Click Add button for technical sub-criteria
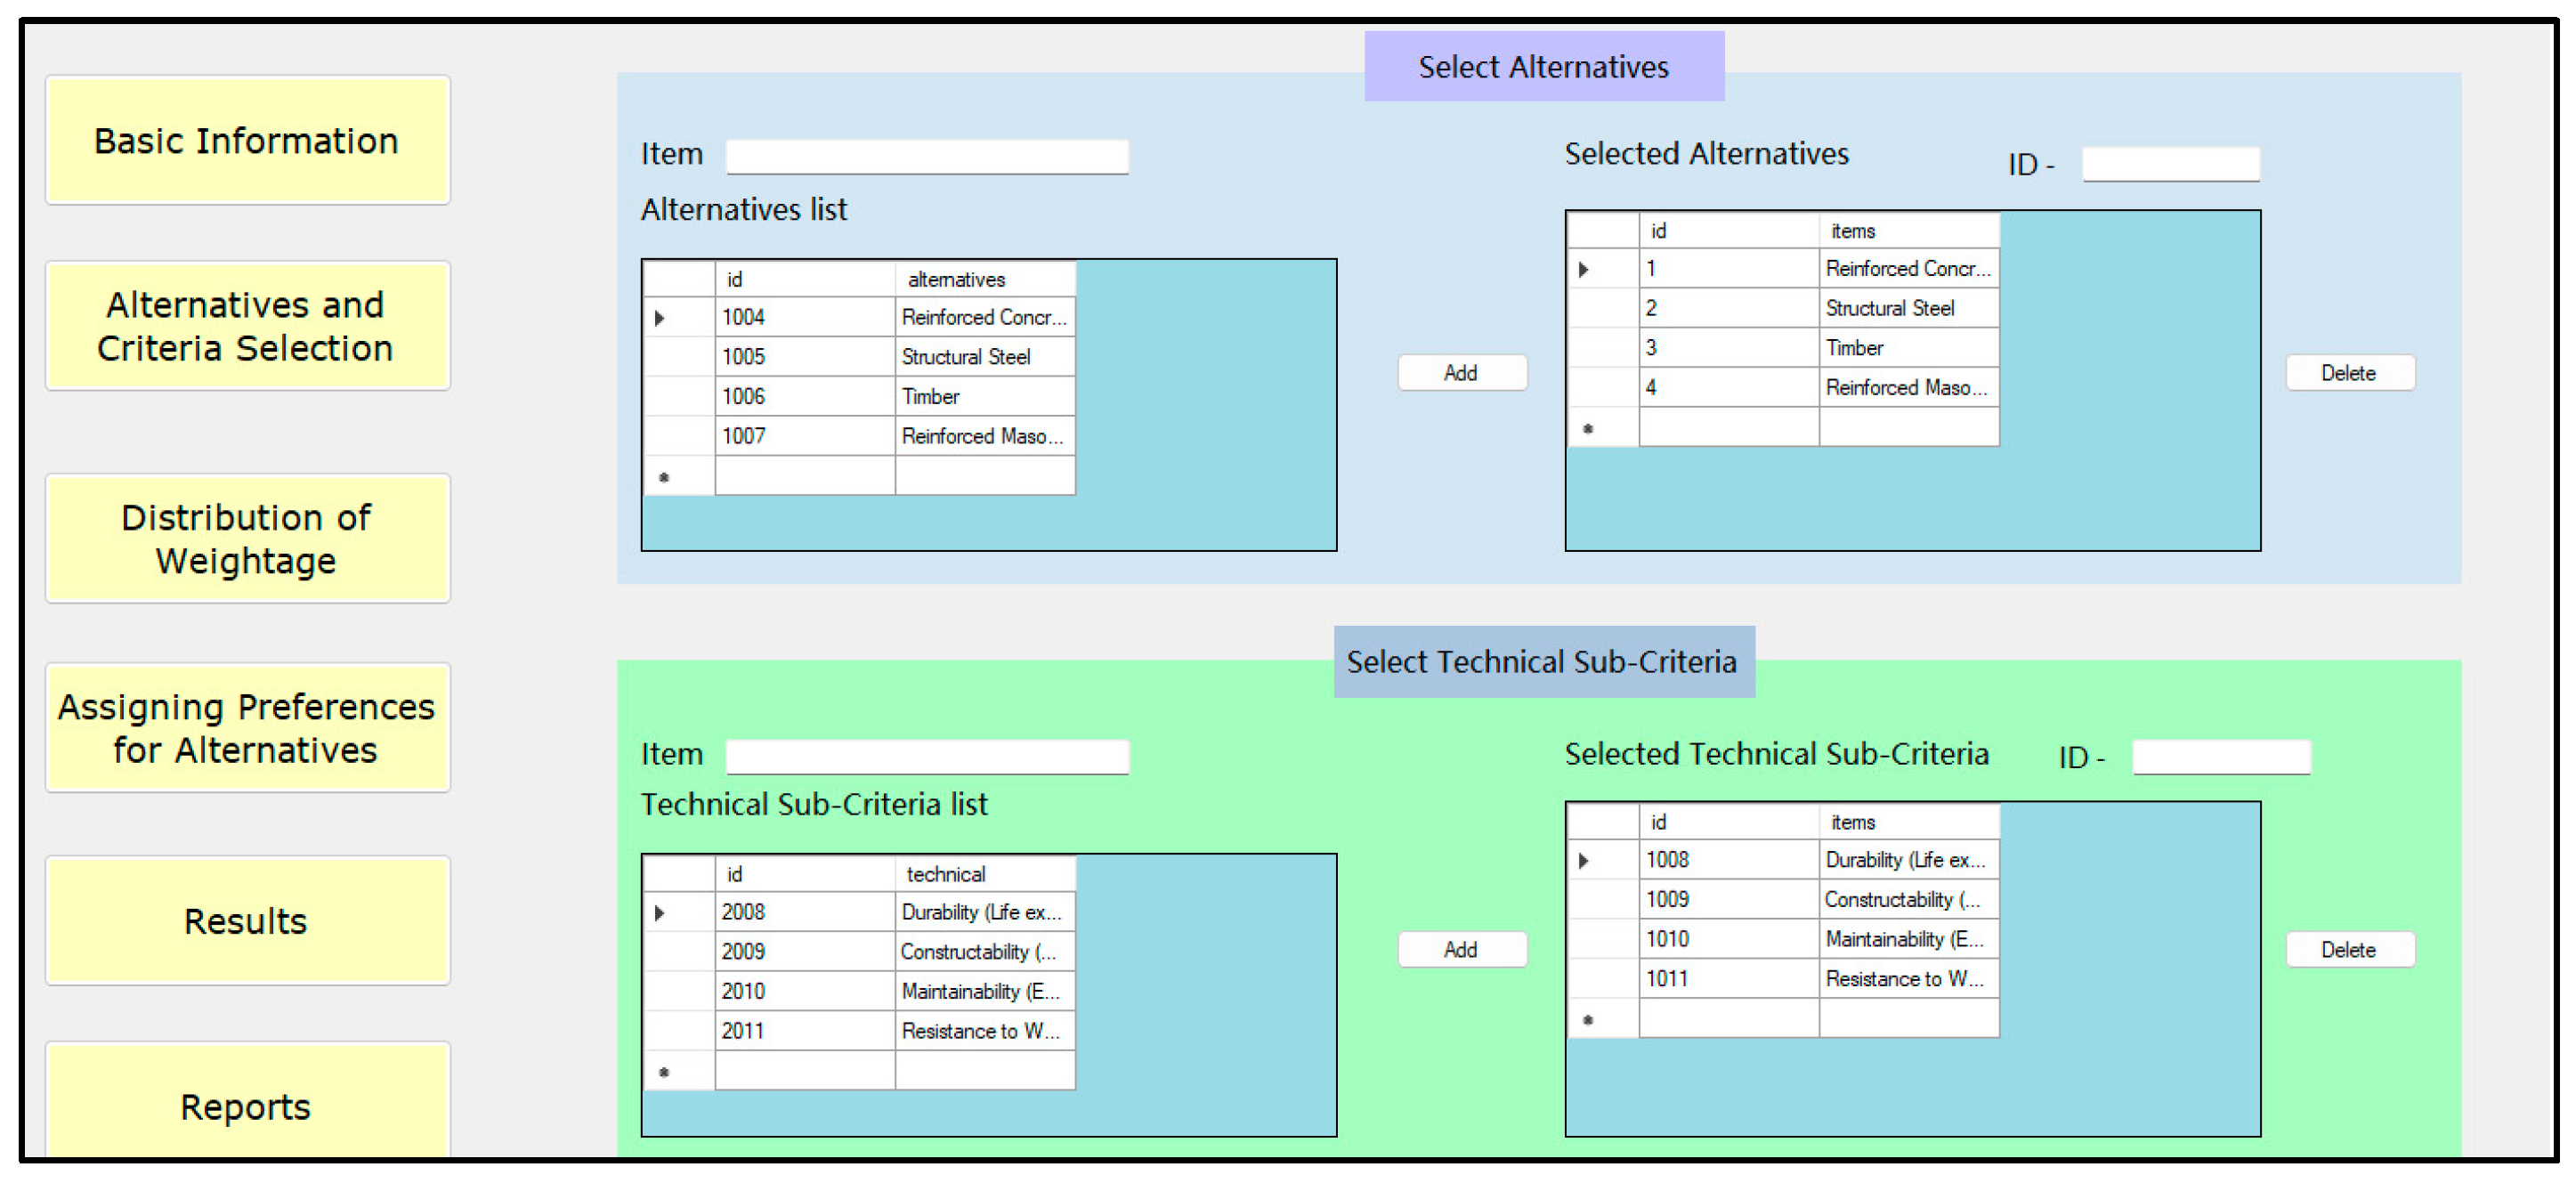Image resolution: width=2576 pixels, height=1183 pixels. pyautogui.click(x=1461, y=949)
